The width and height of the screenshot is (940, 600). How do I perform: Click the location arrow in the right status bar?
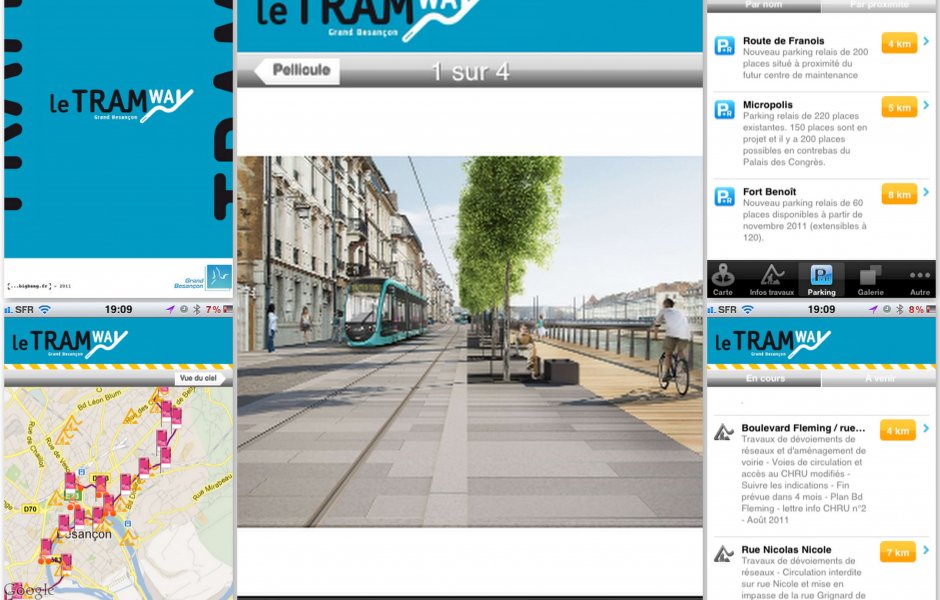(873, 309)
